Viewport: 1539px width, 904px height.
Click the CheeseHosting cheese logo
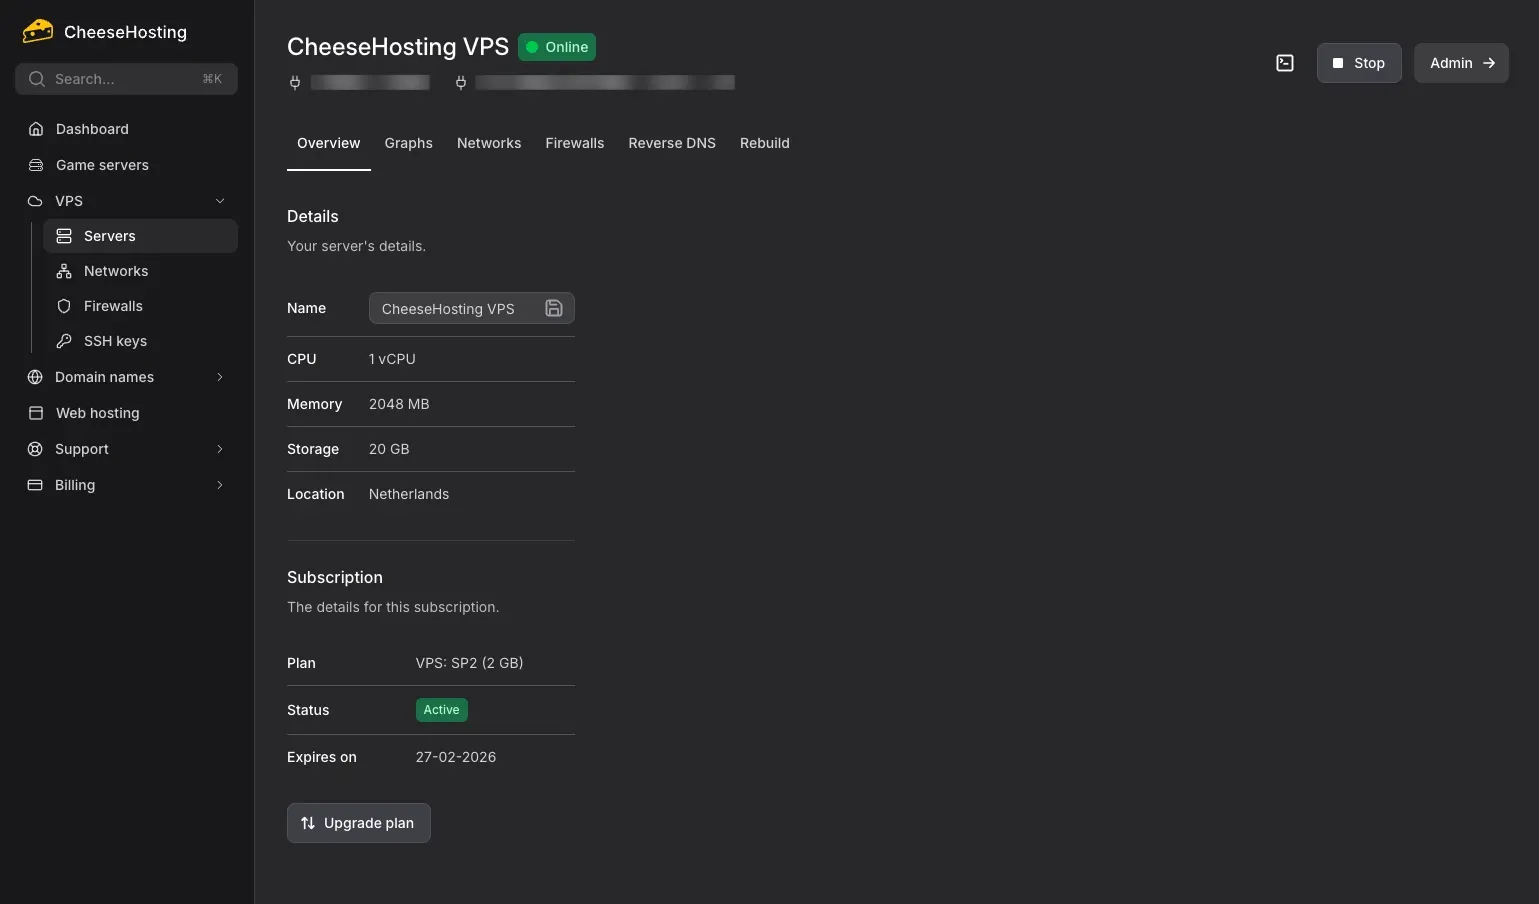pos(37,30)
